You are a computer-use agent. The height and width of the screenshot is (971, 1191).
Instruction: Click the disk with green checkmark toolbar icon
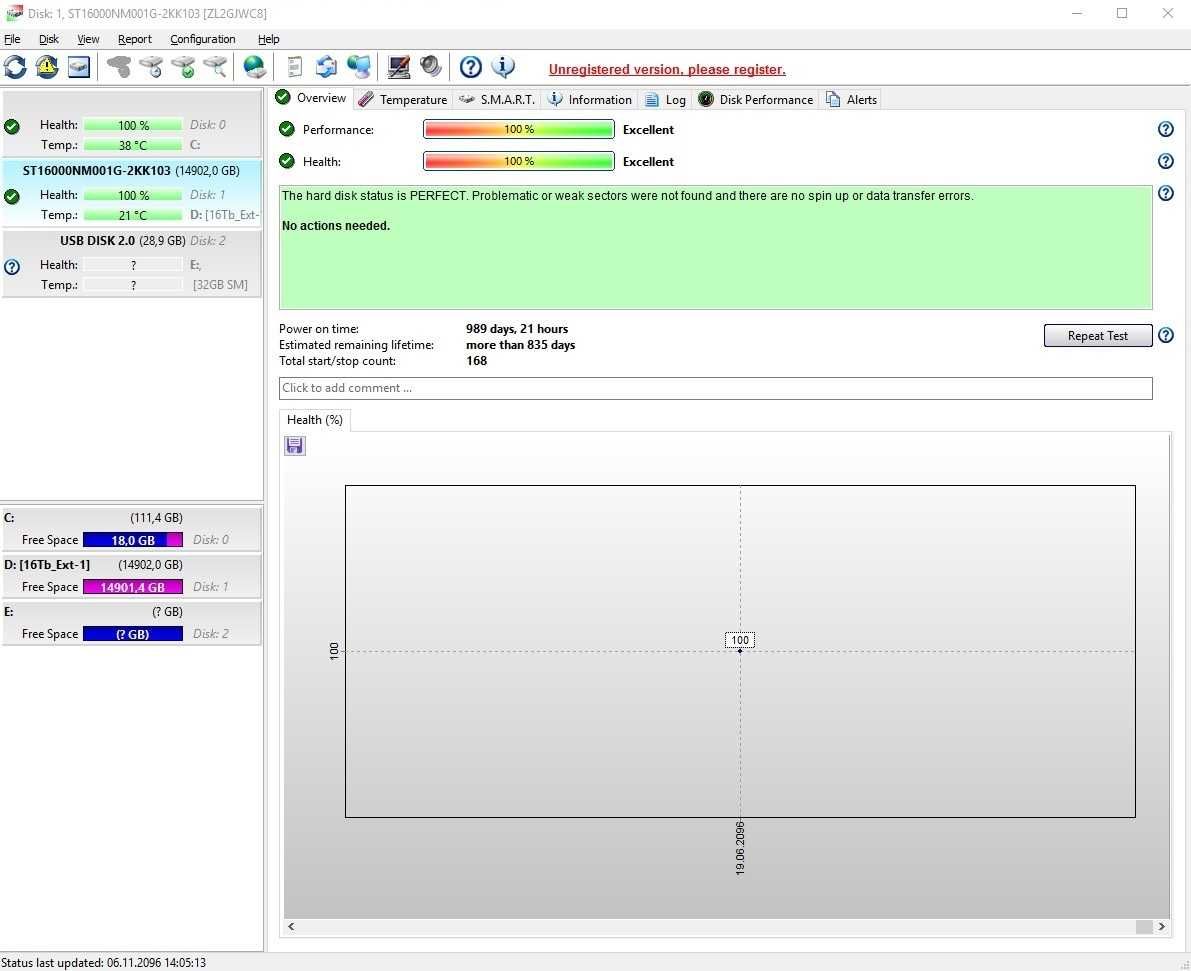tap(183, 68)
